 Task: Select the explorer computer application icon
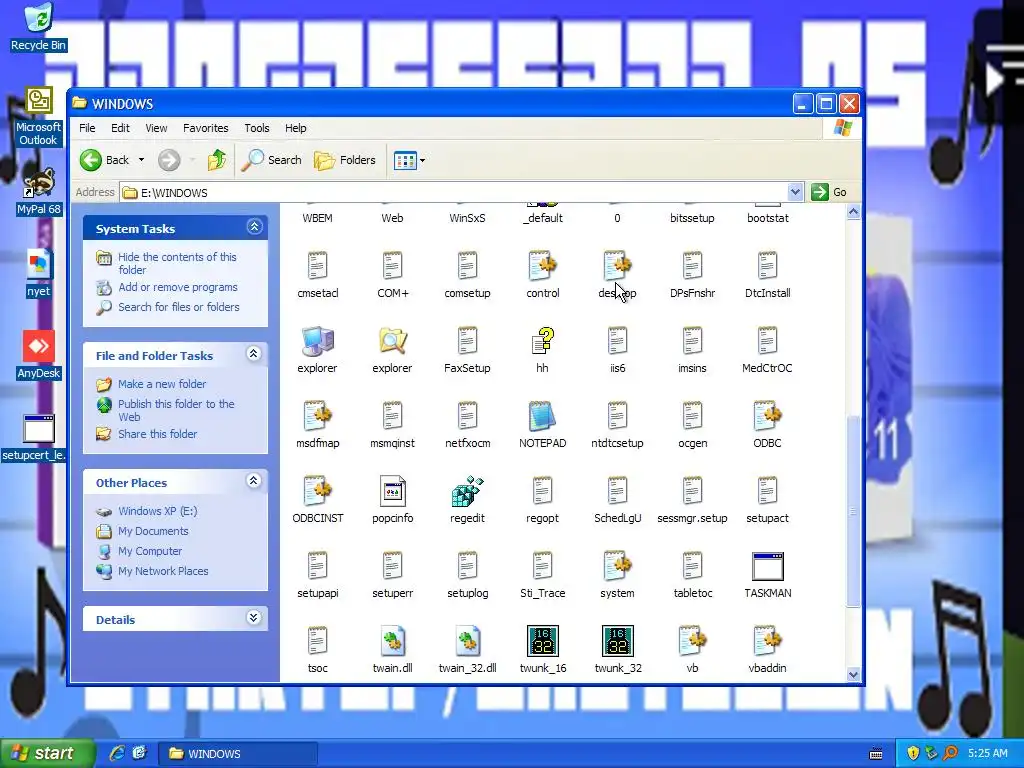317,341
